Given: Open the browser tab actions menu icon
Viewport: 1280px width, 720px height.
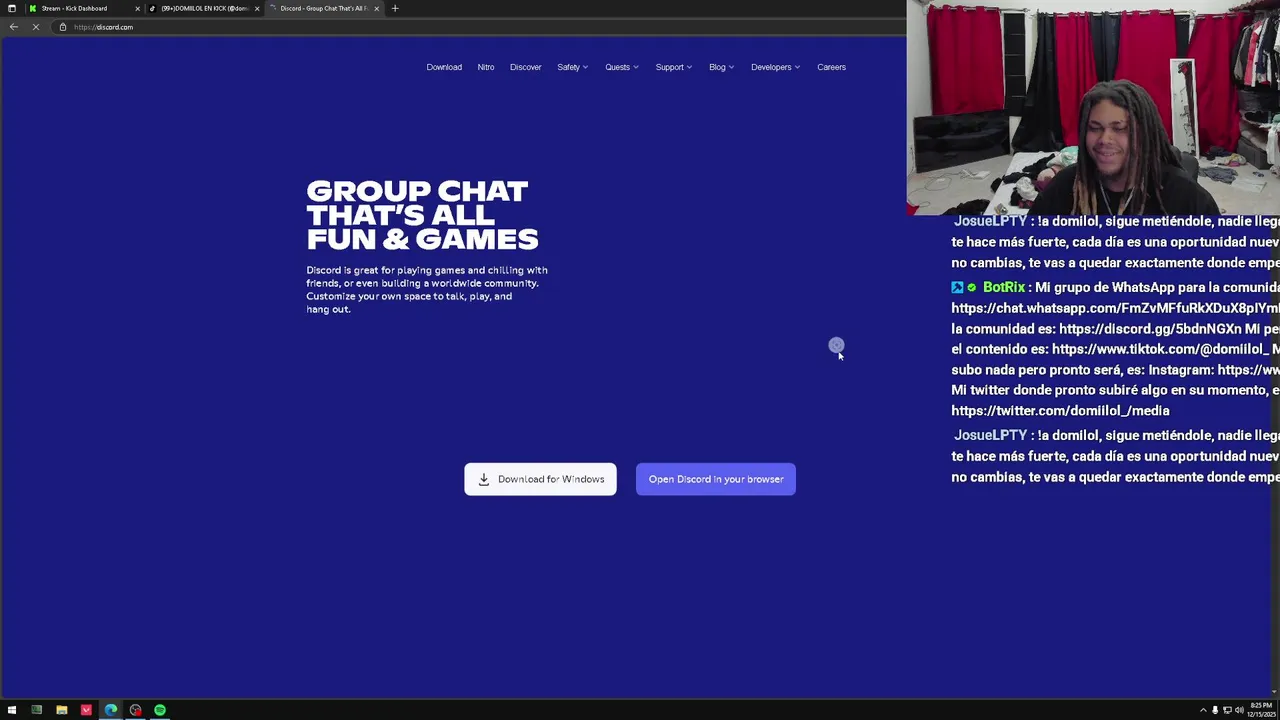Looking at the screenshot, I should coord(11,8).
